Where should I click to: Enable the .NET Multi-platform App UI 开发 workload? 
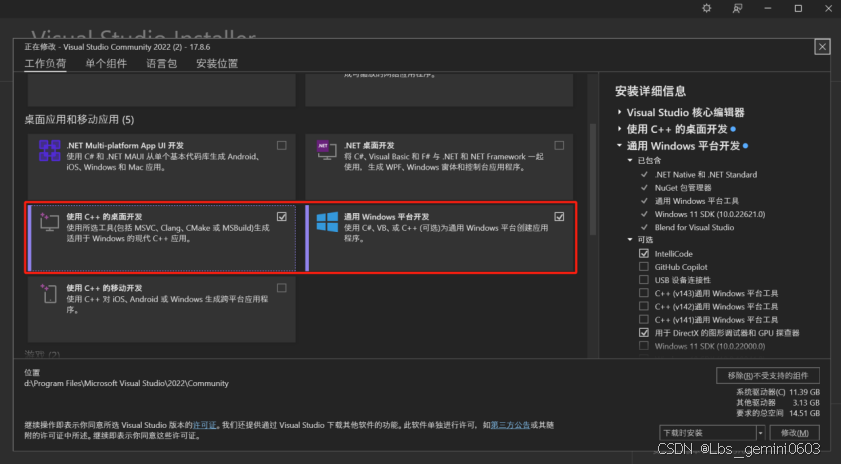tap(281, 146)
